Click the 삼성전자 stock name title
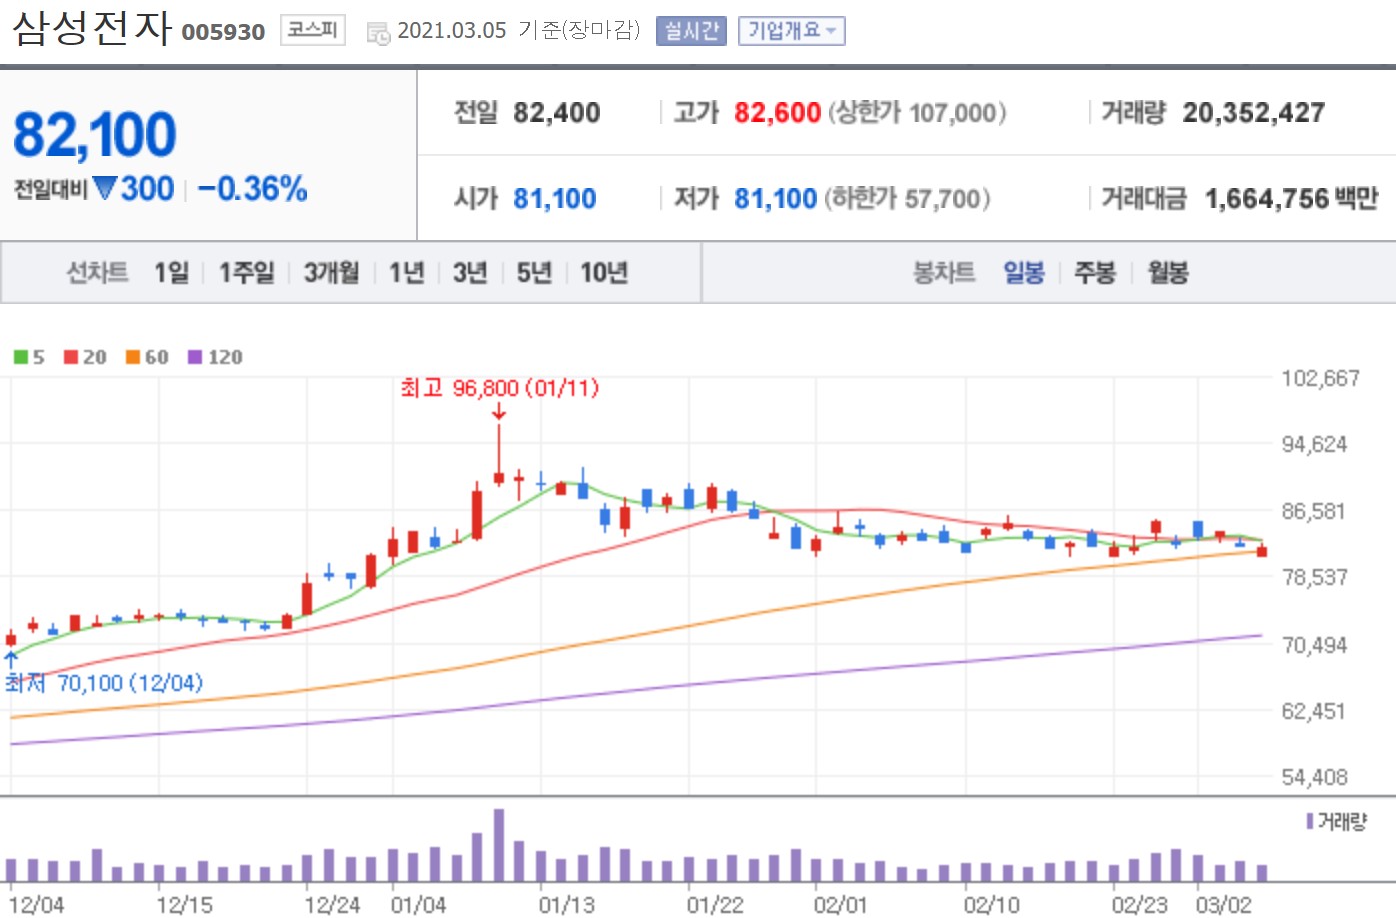Viewport: 1396px width, 918px height. (x=92, y=28)
